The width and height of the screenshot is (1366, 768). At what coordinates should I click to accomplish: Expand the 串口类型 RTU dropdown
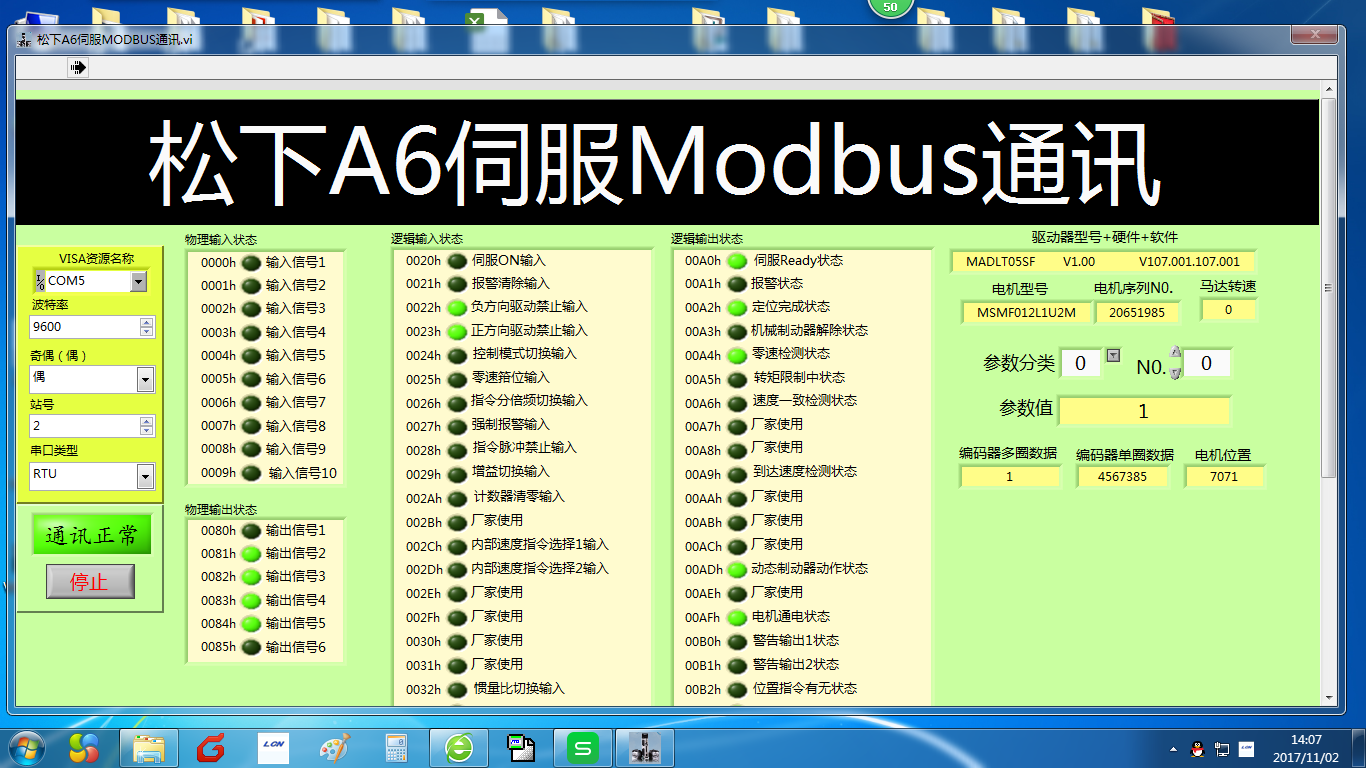(x=145, y=476)
